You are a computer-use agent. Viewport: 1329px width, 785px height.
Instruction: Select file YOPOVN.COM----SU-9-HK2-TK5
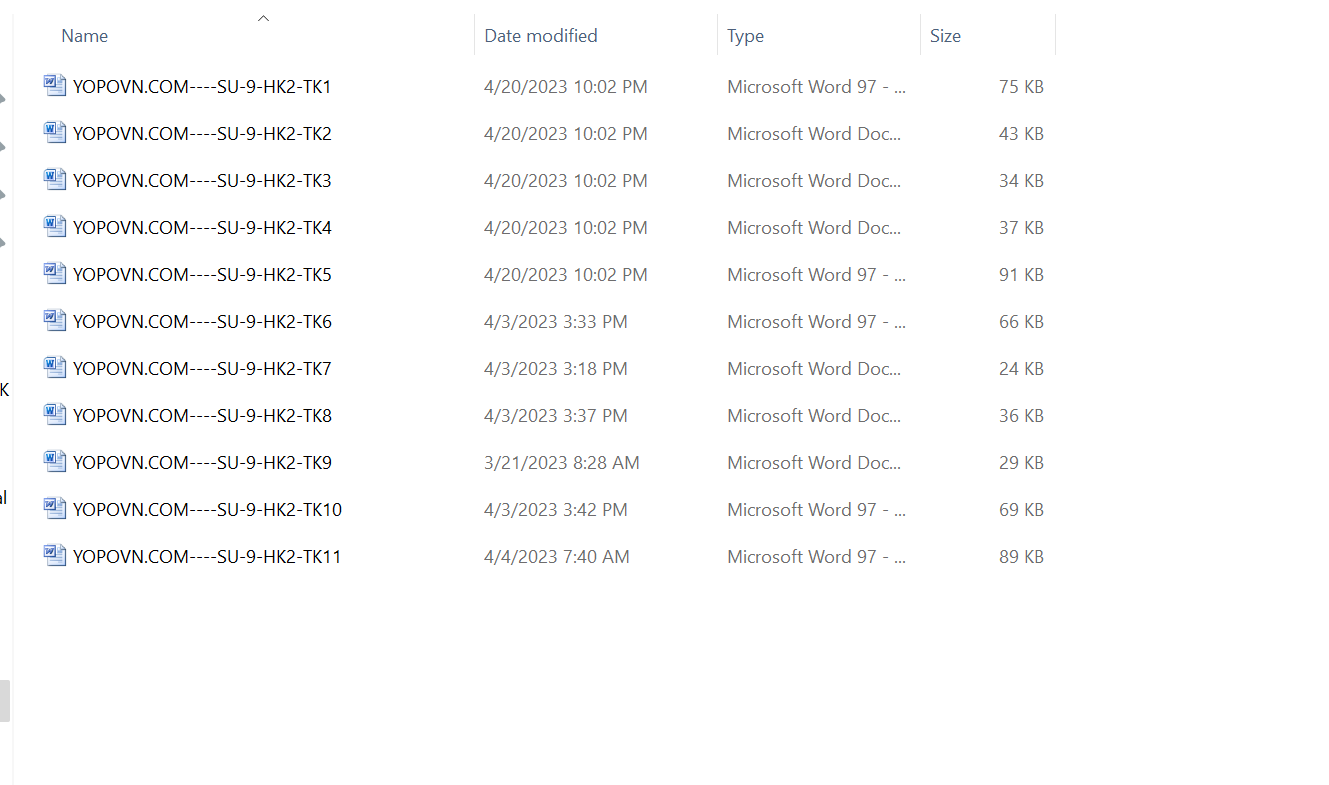pos(202,275)
